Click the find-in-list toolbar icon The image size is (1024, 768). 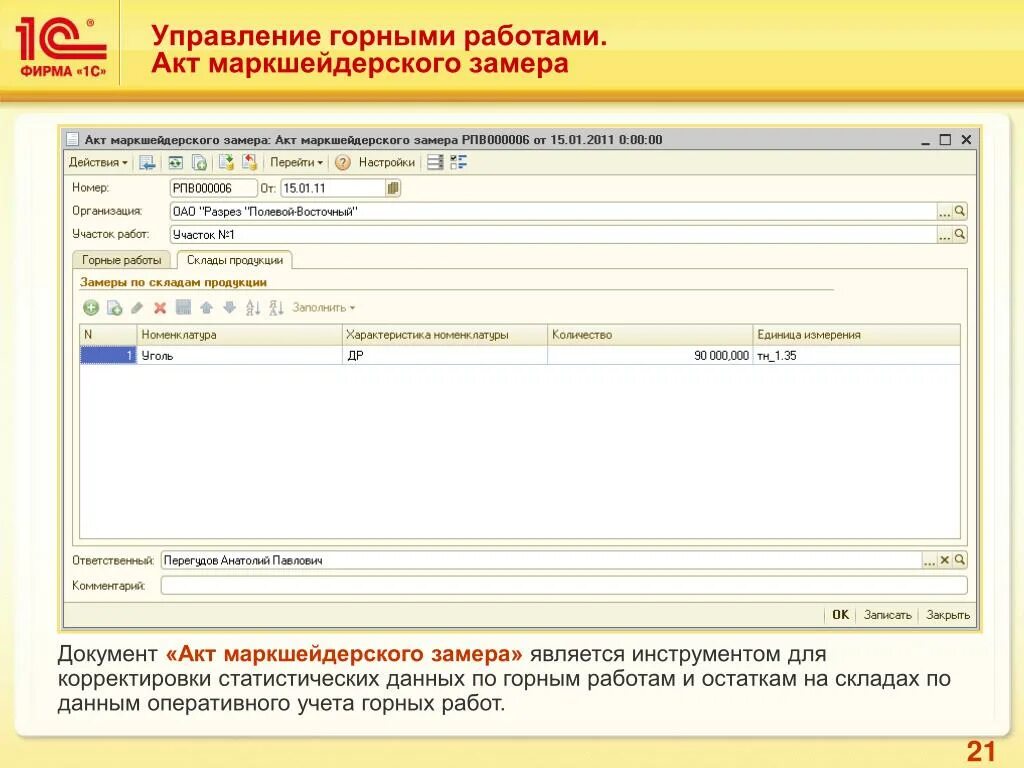pos(147,163)
